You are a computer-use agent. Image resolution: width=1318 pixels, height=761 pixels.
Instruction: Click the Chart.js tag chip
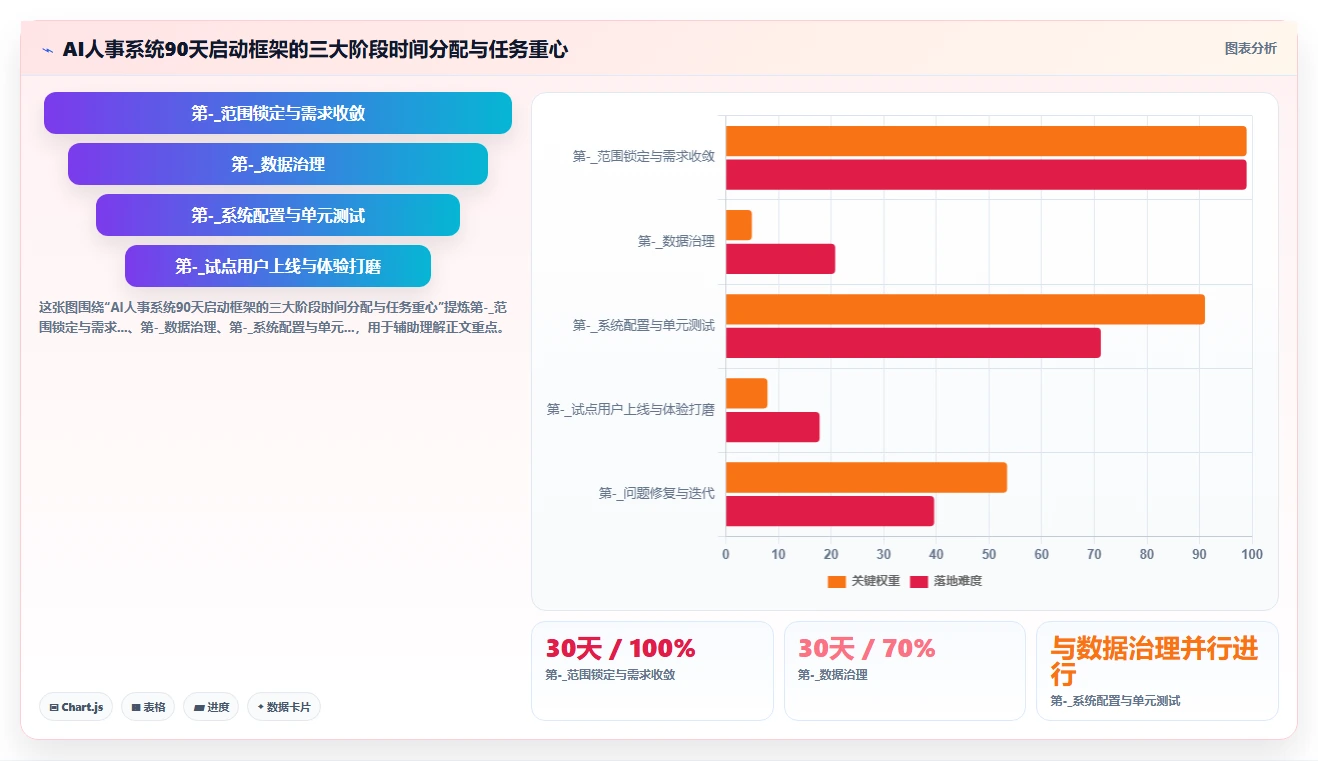(x=76, y=707)
